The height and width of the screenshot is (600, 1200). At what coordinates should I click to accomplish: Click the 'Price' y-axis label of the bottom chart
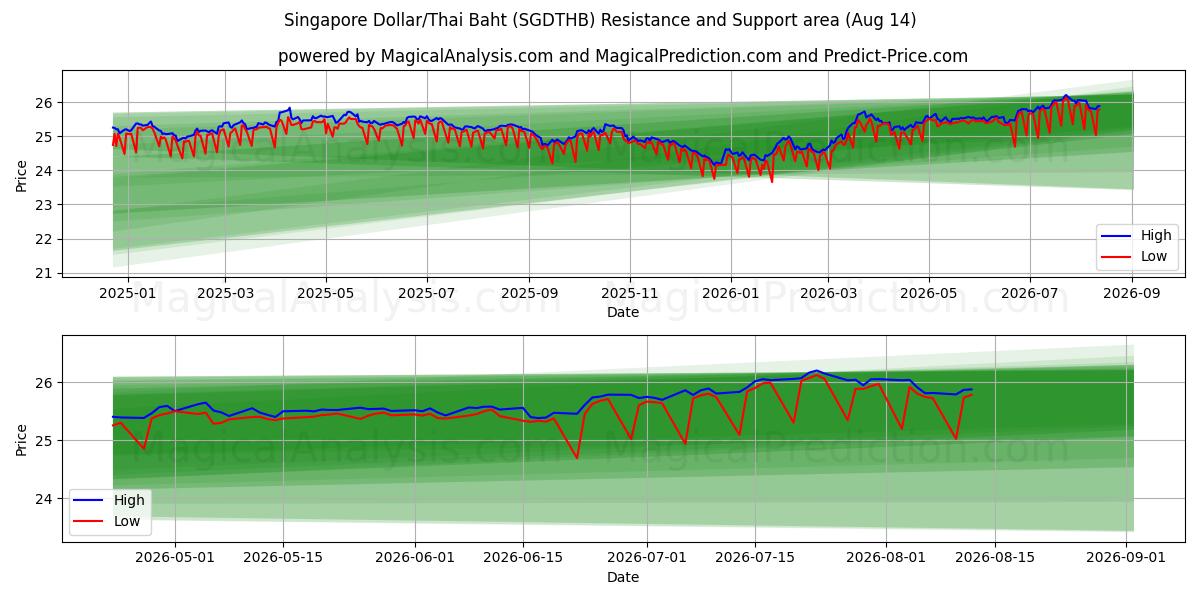22,439
